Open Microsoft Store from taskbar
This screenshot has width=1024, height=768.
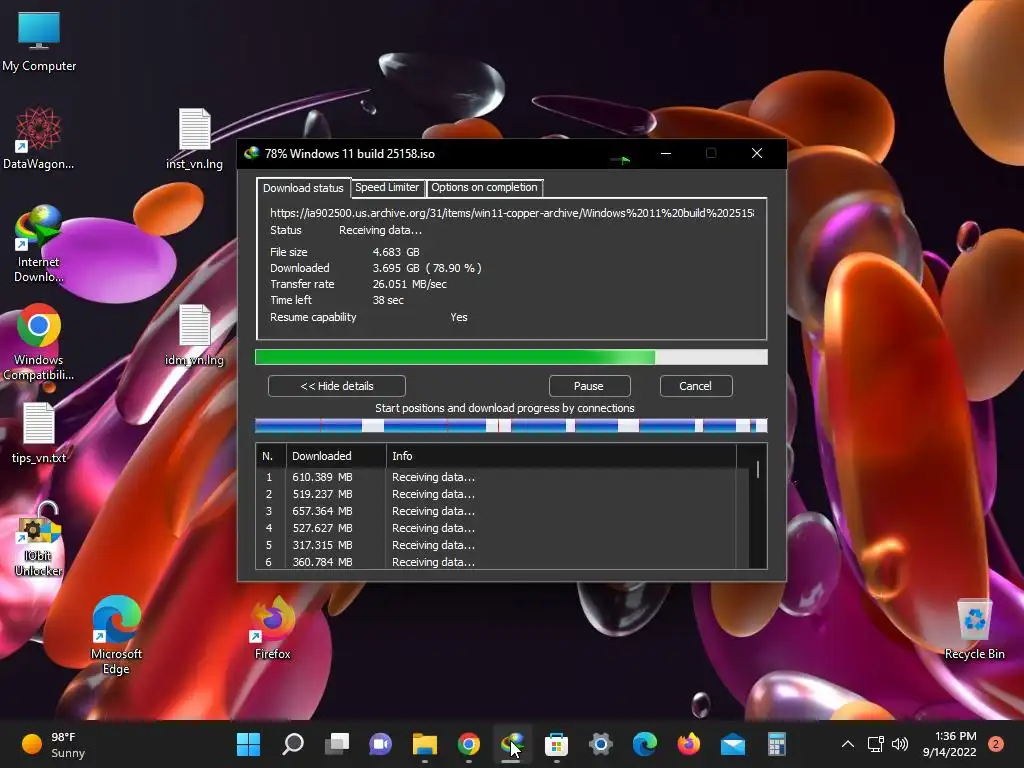coord(556,744)
